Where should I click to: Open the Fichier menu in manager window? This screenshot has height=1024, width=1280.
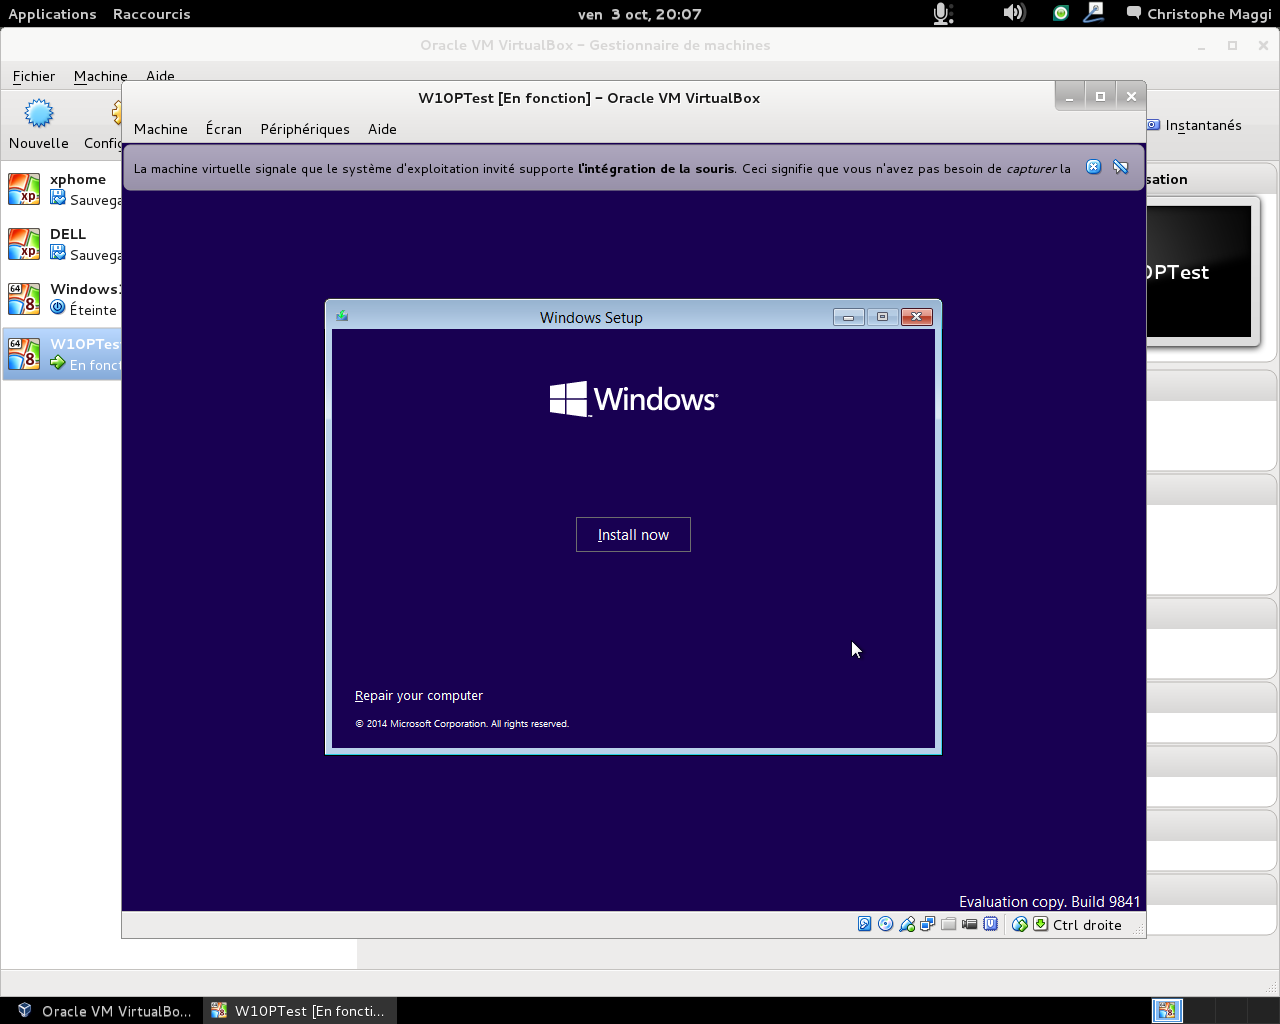click(x=34, y=76)
